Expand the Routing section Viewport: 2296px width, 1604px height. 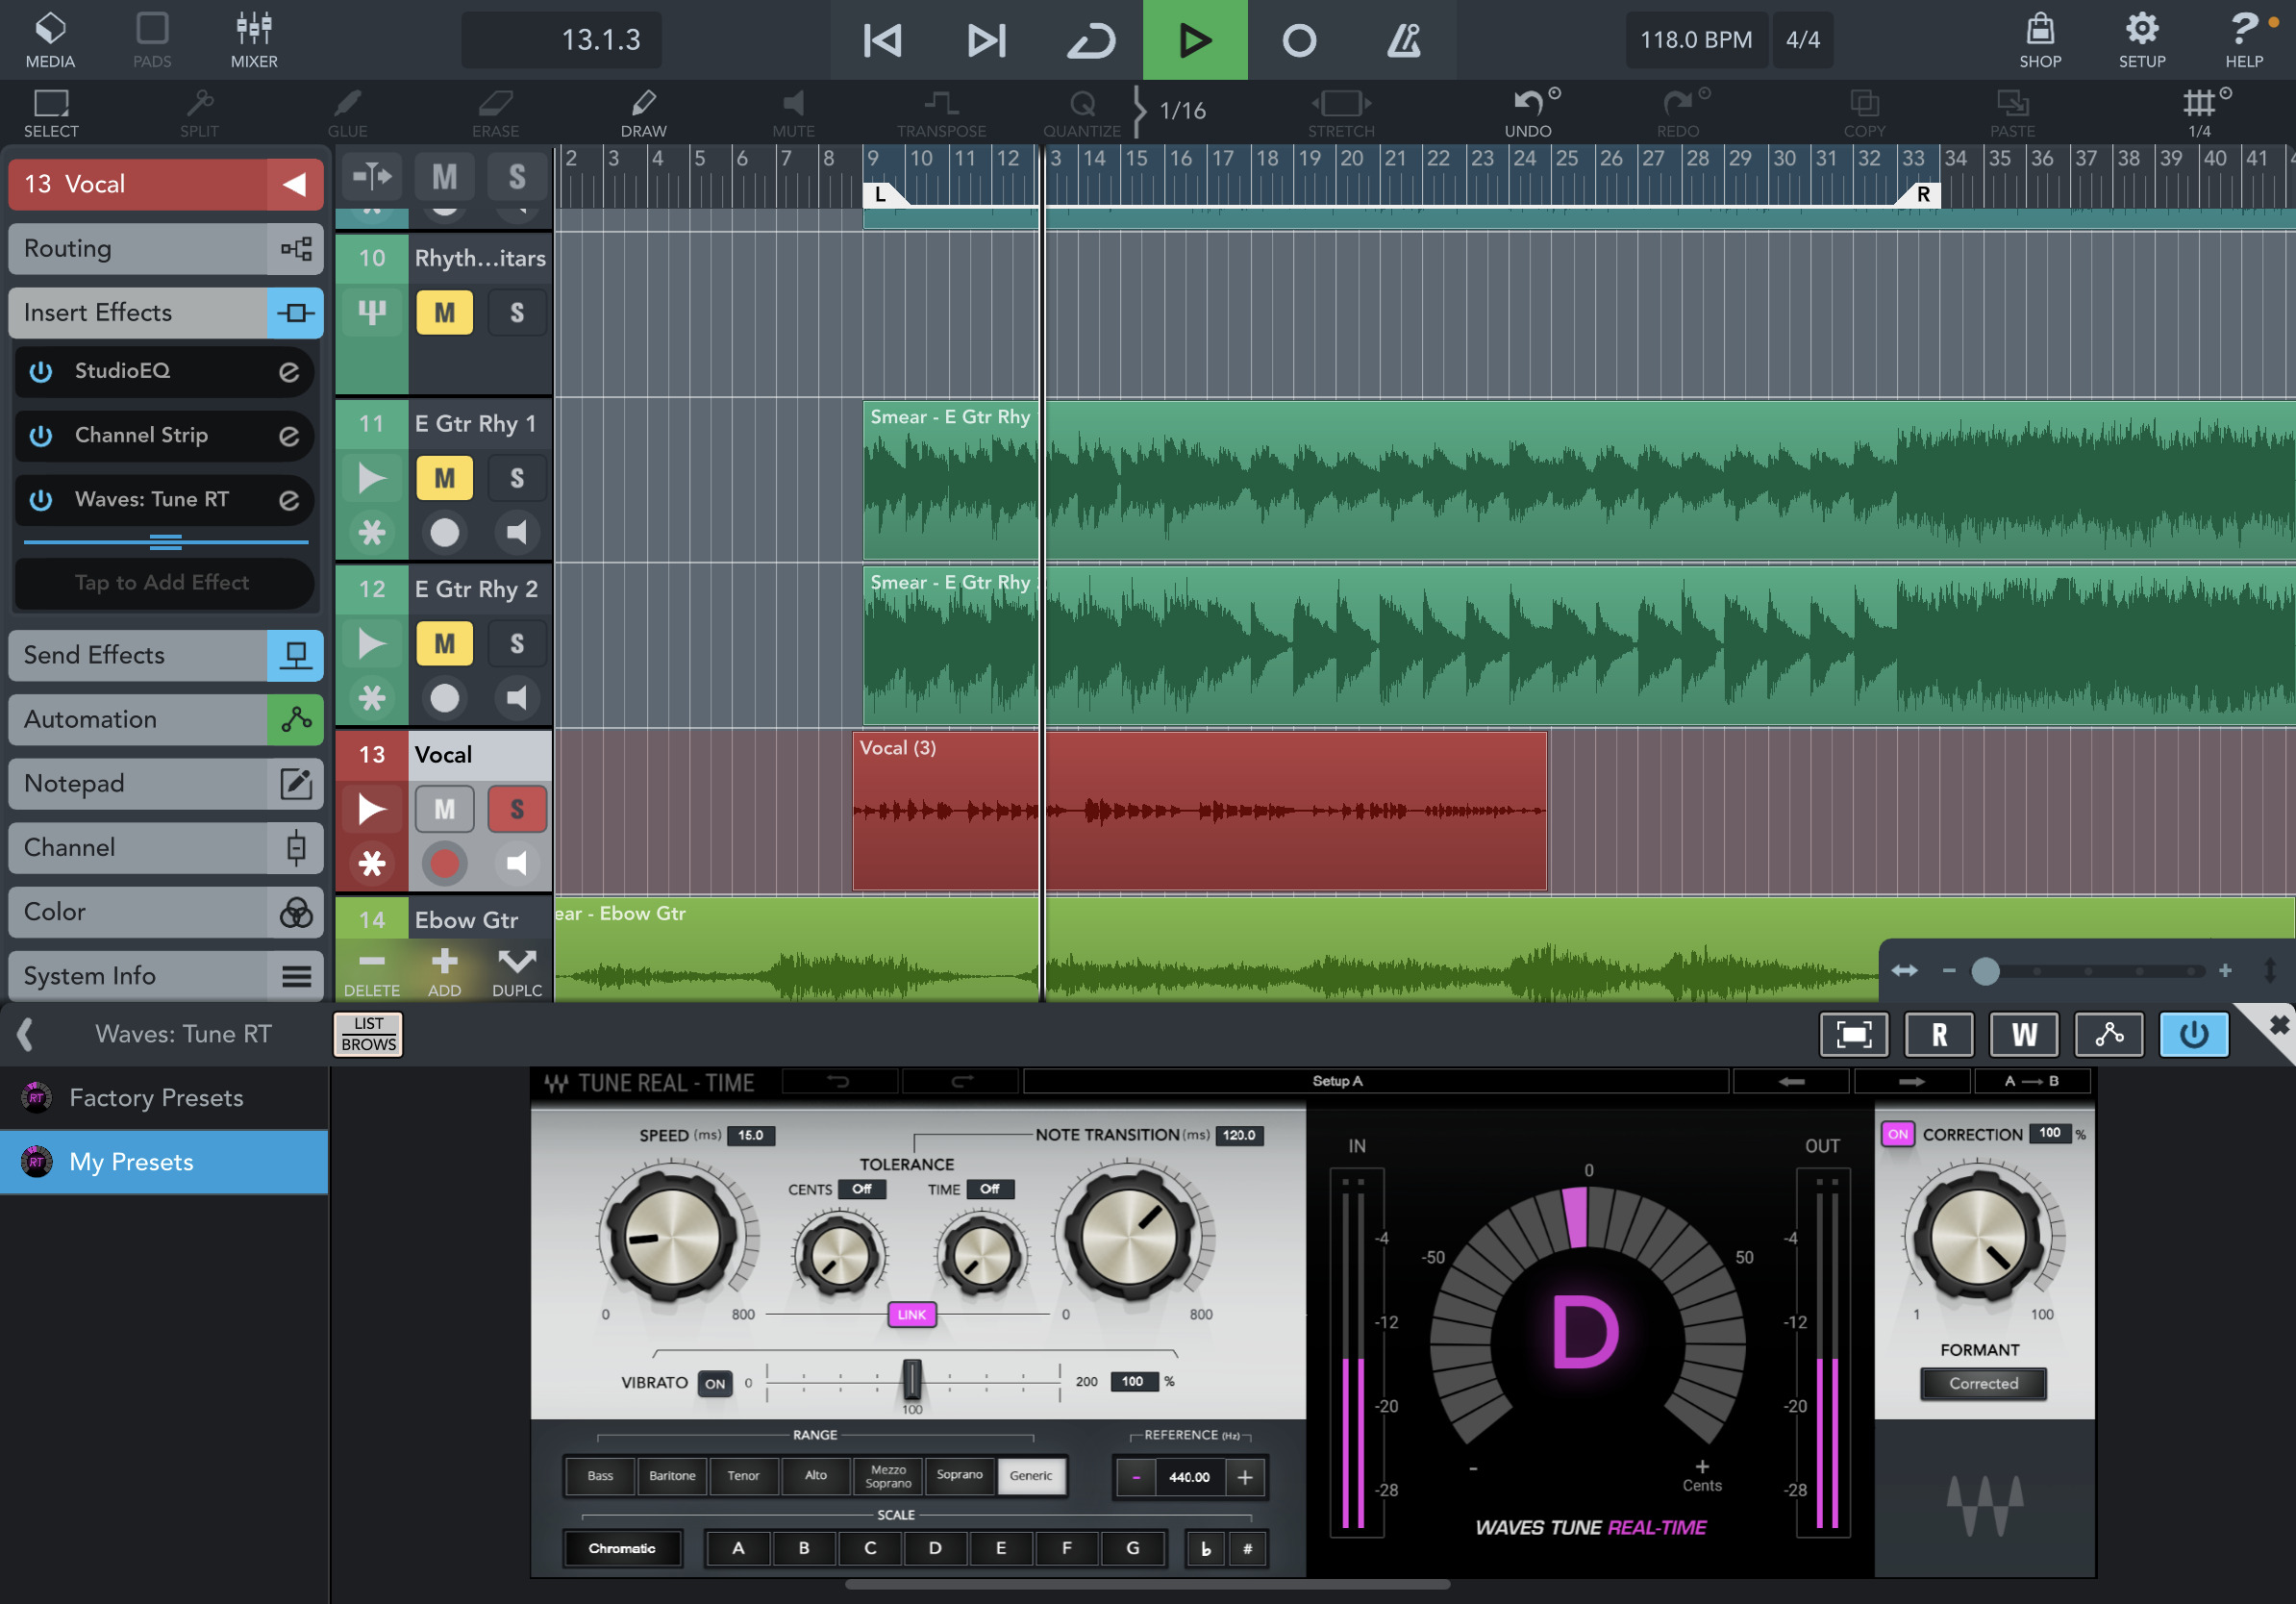click(x=165, y=248)
